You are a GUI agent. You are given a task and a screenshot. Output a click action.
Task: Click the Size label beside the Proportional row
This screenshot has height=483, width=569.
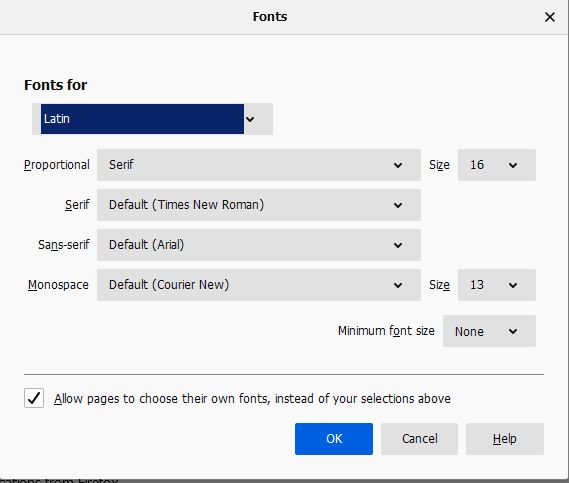tap(439, 165)
